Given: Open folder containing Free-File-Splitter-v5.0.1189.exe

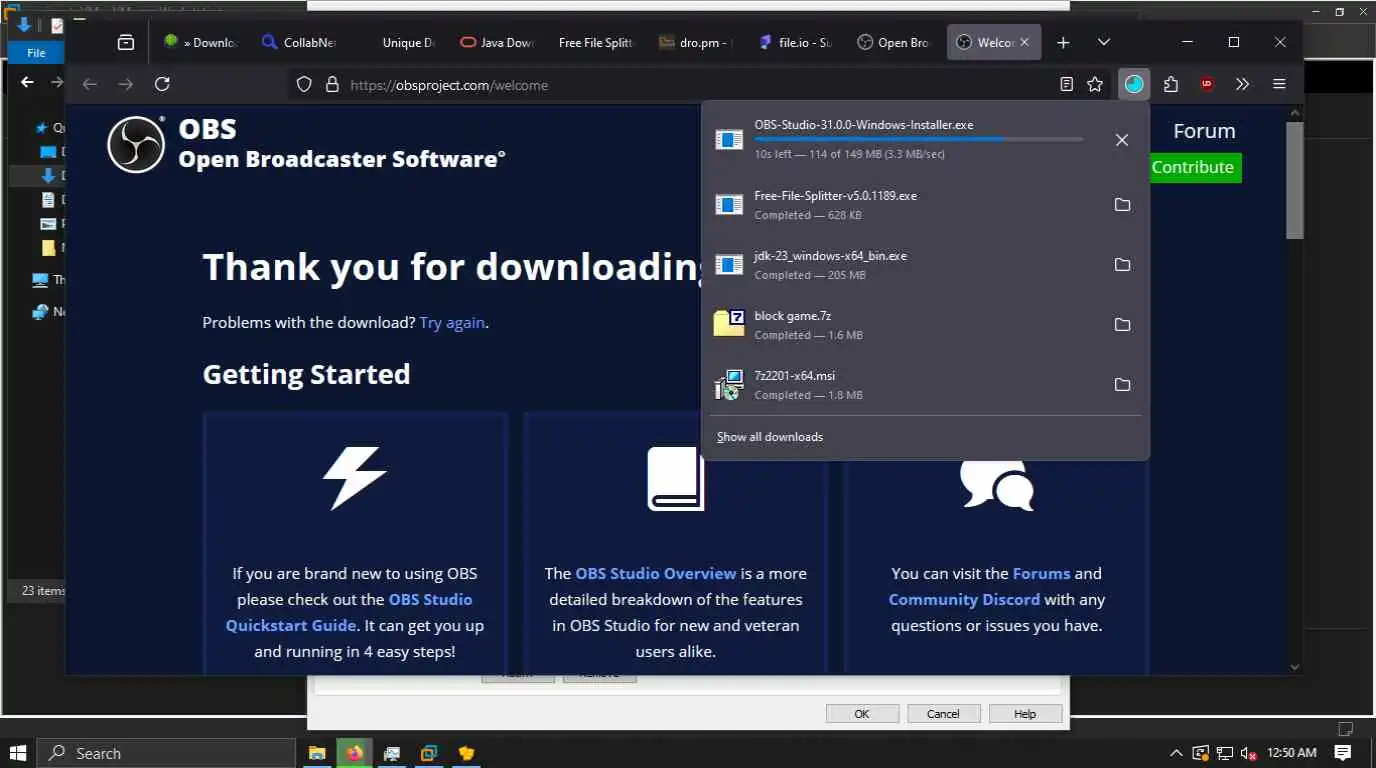Looking at the screenshot, I should coord(1122,205).
